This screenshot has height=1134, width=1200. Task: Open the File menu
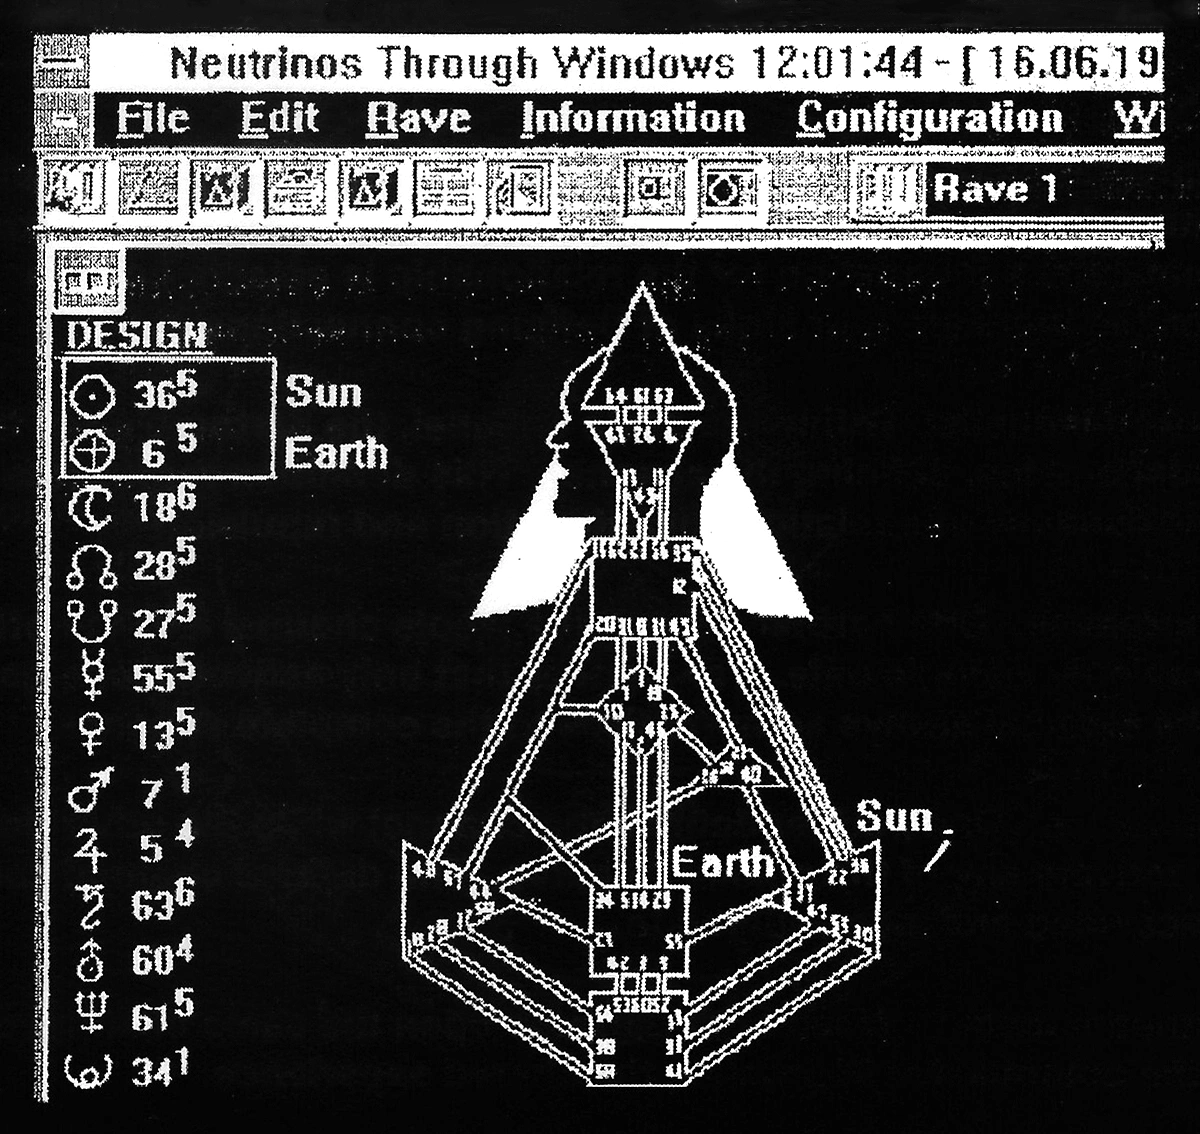[153, 119]
